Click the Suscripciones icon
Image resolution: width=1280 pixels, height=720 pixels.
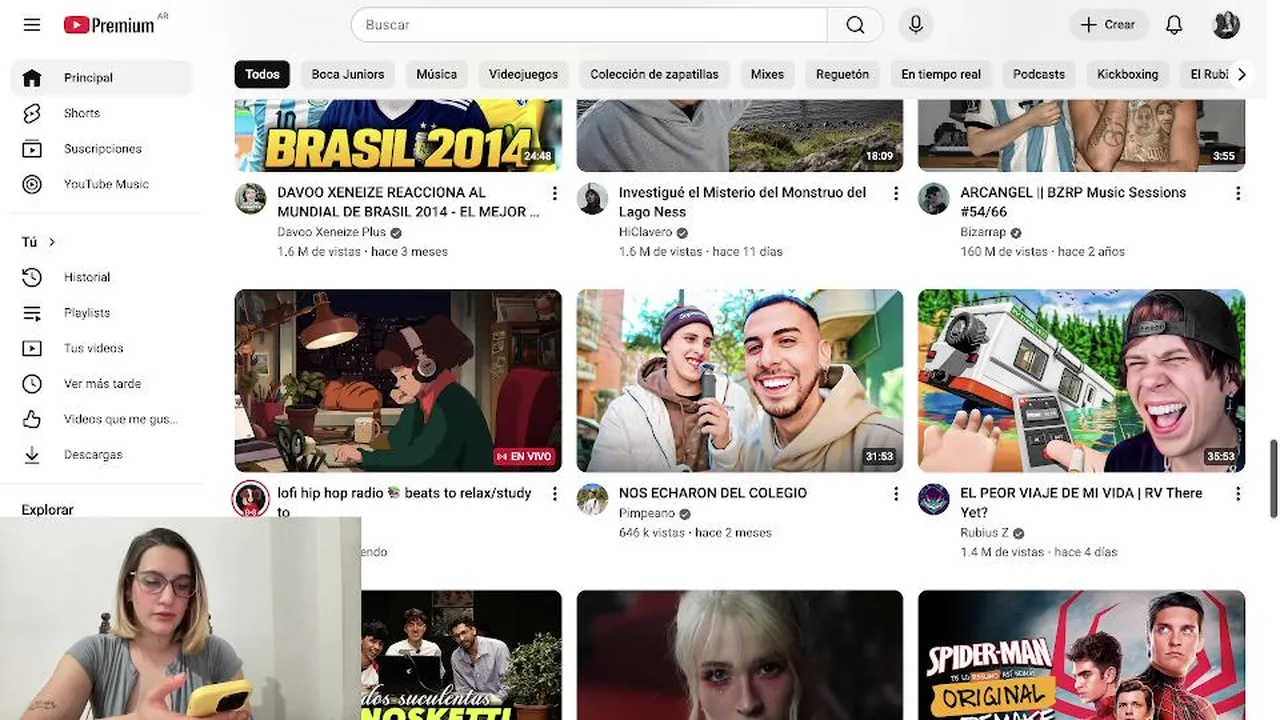coord(32,149)
